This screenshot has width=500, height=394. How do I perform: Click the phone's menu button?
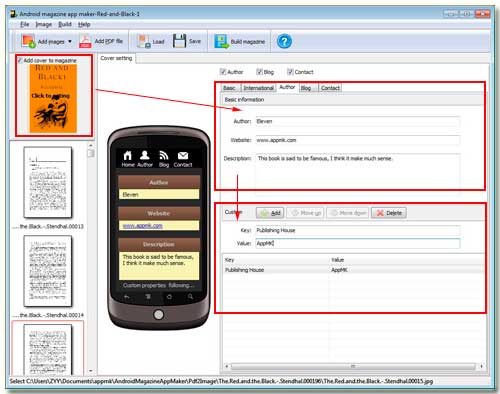click(148, 297)
